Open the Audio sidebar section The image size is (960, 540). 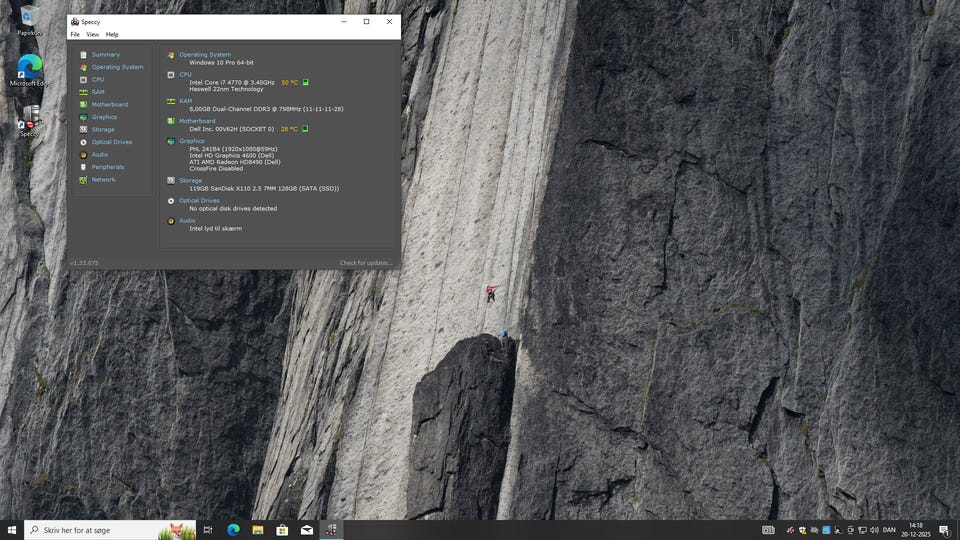coord(99,155)
